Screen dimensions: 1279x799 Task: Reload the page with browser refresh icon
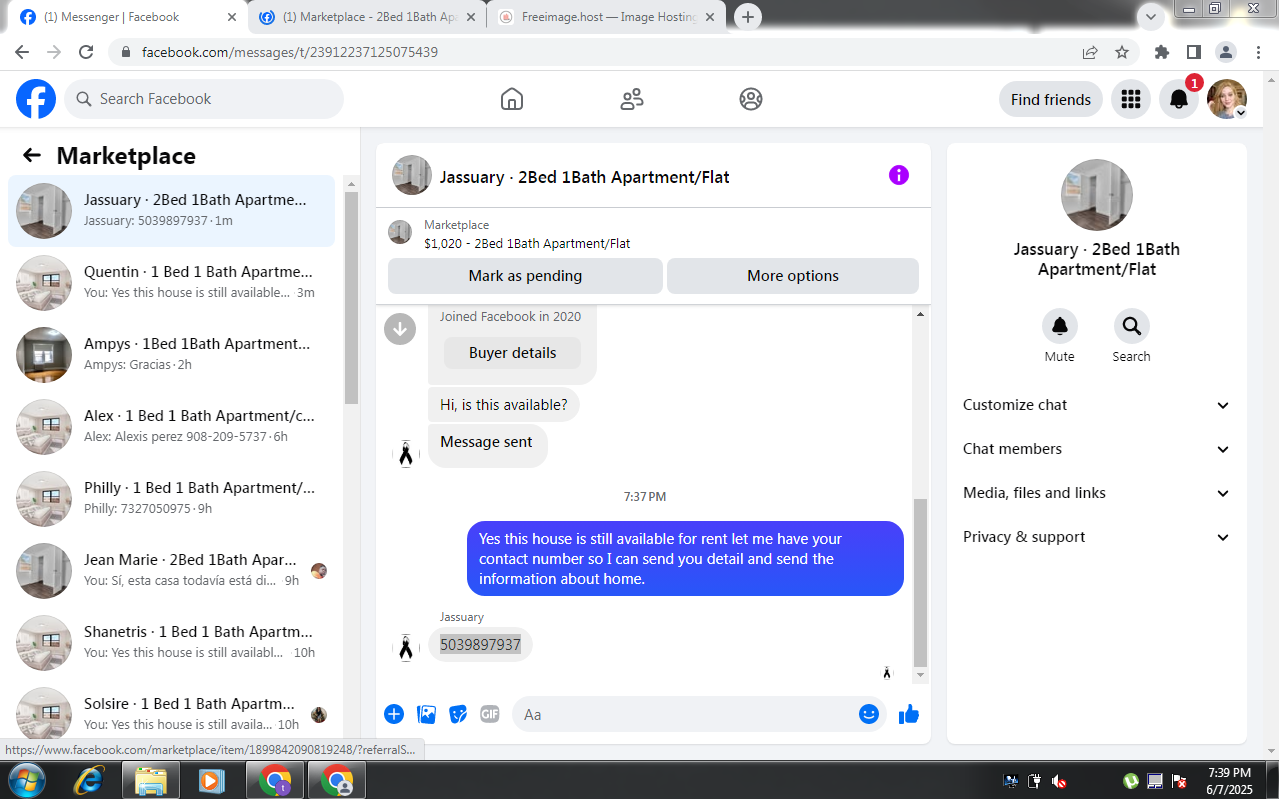point(86,52)
